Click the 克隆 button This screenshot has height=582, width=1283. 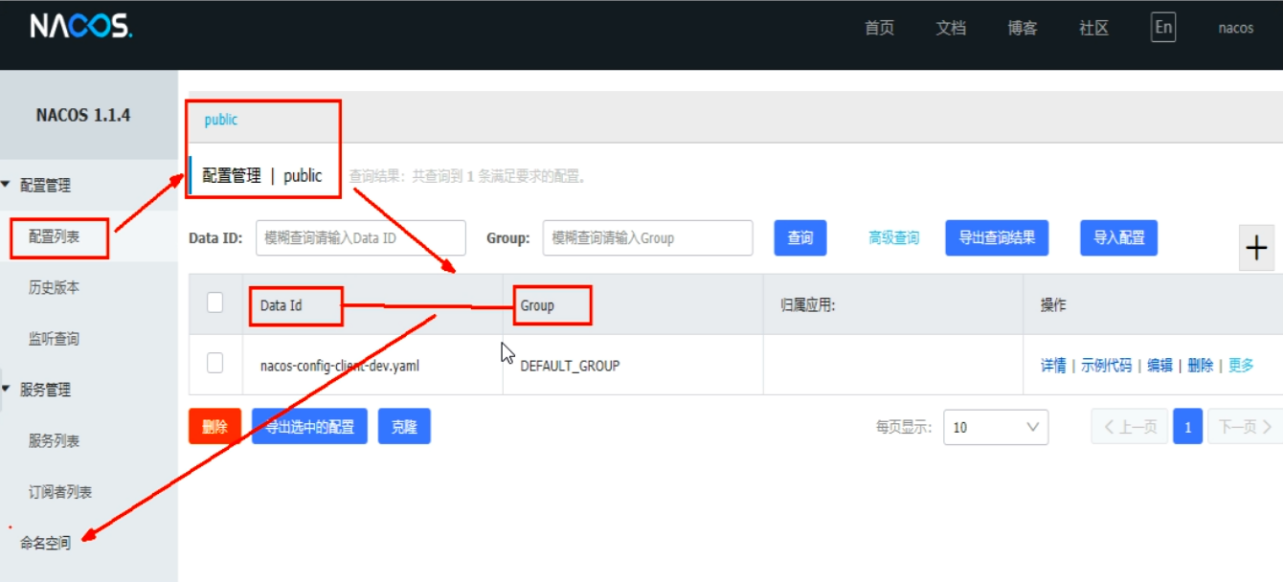[x=404, y=426]
